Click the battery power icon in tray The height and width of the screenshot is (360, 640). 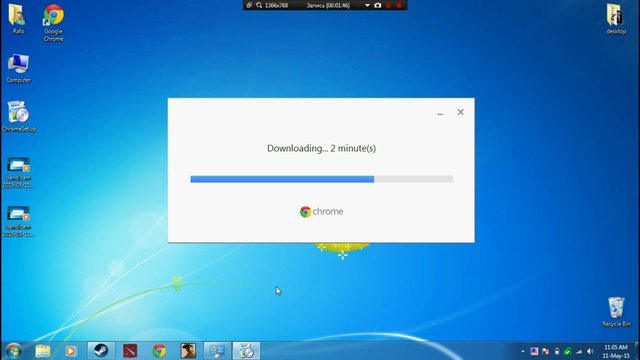pyautogui.click(x=557, y=351)
